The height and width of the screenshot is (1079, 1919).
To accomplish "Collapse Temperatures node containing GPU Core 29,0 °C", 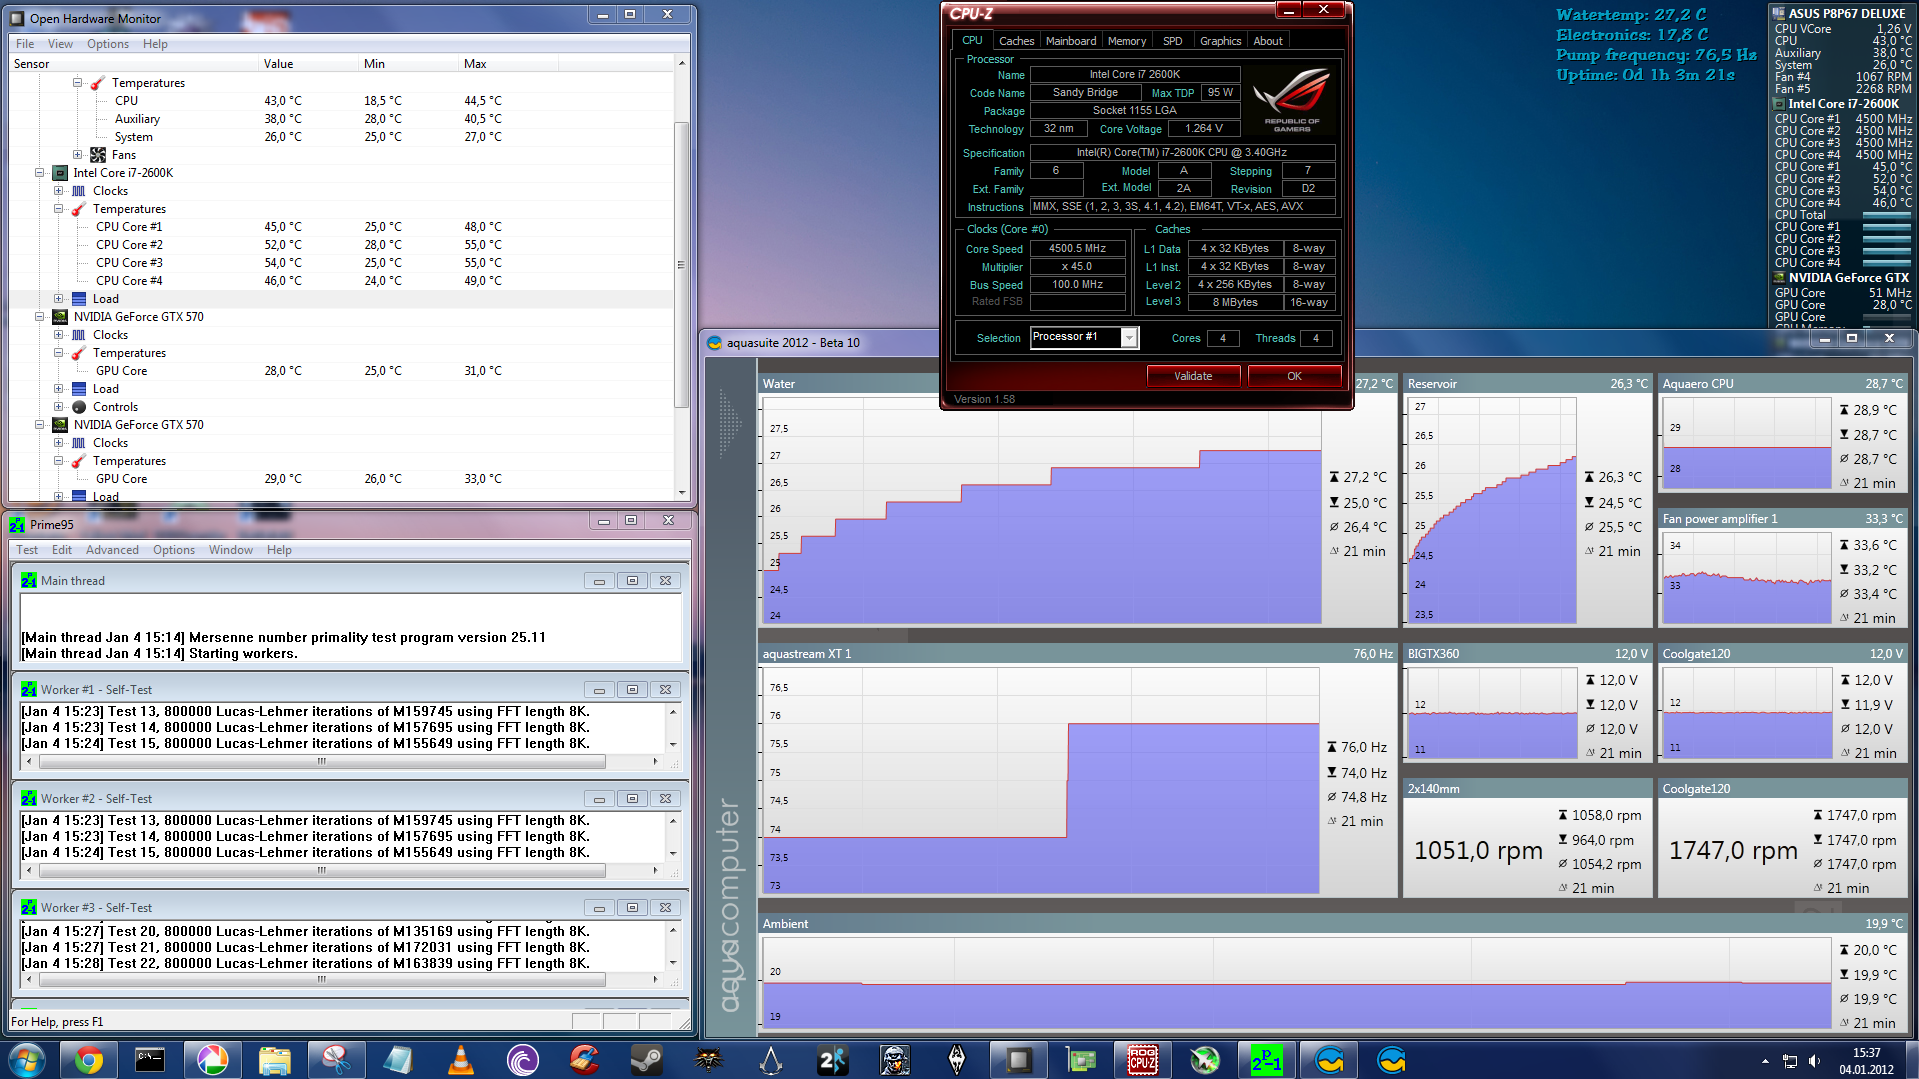I will coord(58,461).
